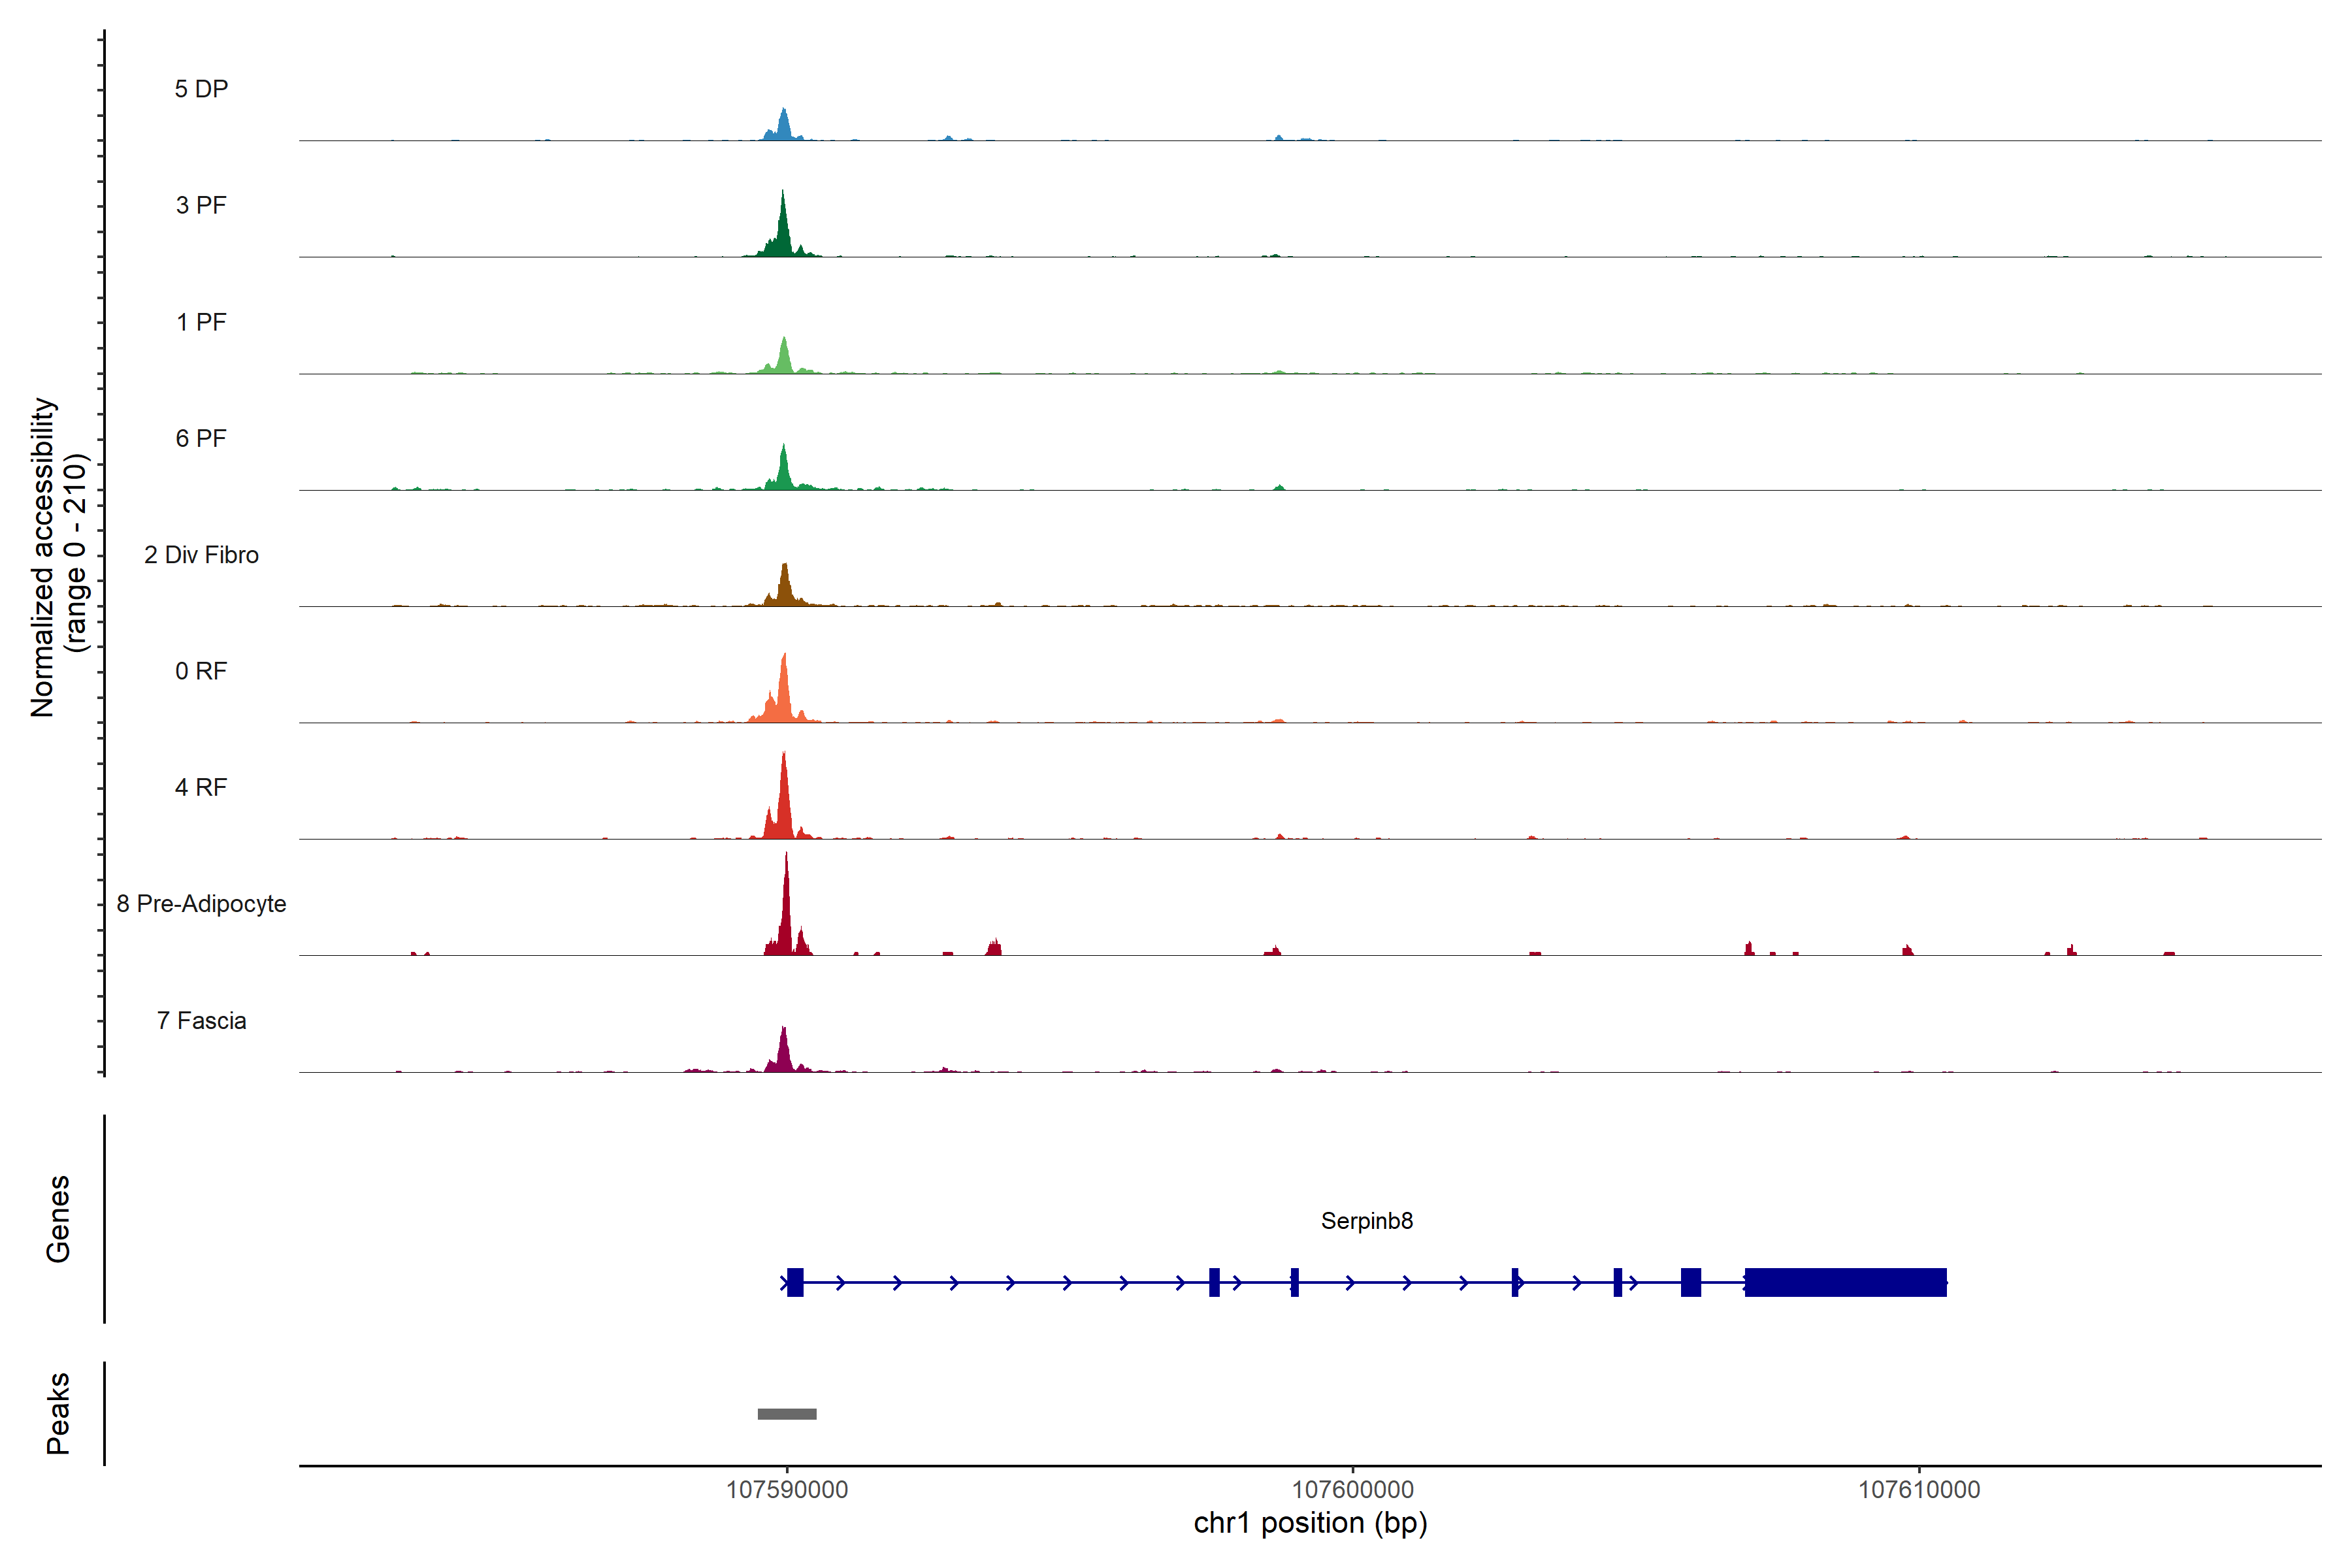Click the chr1 position (bp) axis title

click(x=1310, y=1523)
